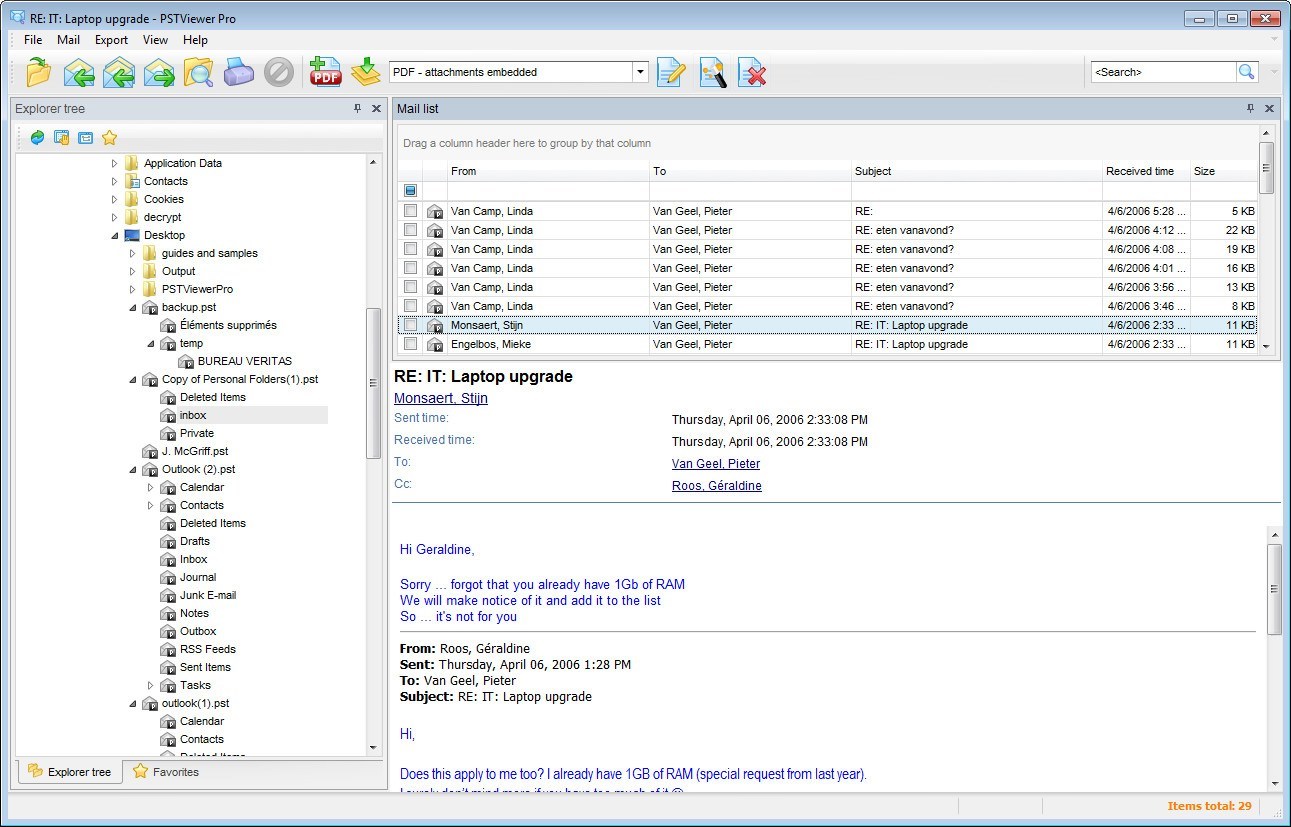The image size is (1291, 827).
Task: Open the export format dropdown arrow
Action: click(640, 72)
